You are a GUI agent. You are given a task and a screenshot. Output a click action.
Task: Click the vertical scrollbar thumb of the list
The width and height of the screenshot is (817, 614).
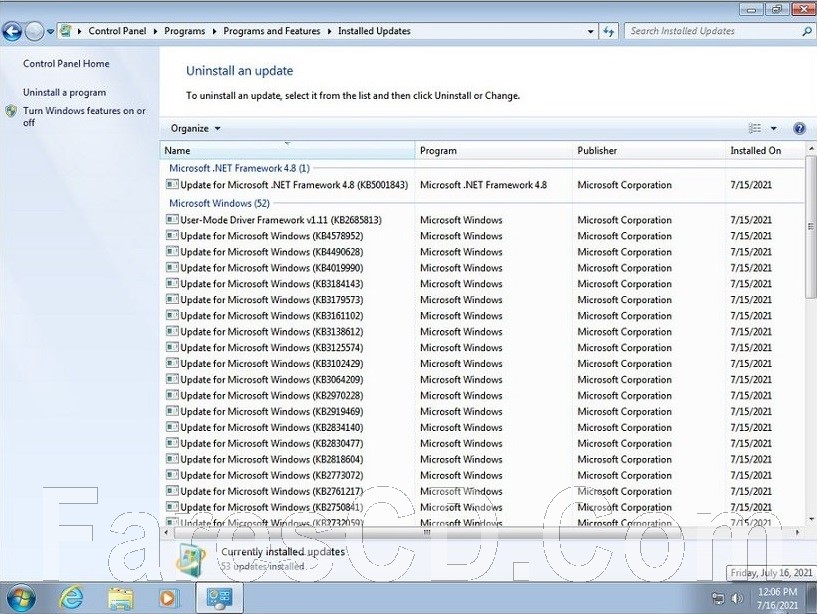pos(810,226)
